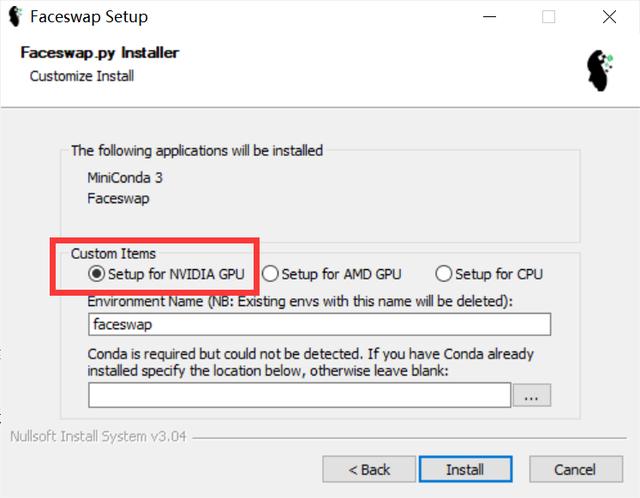Viewport: 640px width, 498px height.
Task: Select Setup for CPU option
Action: click(443, 273)
